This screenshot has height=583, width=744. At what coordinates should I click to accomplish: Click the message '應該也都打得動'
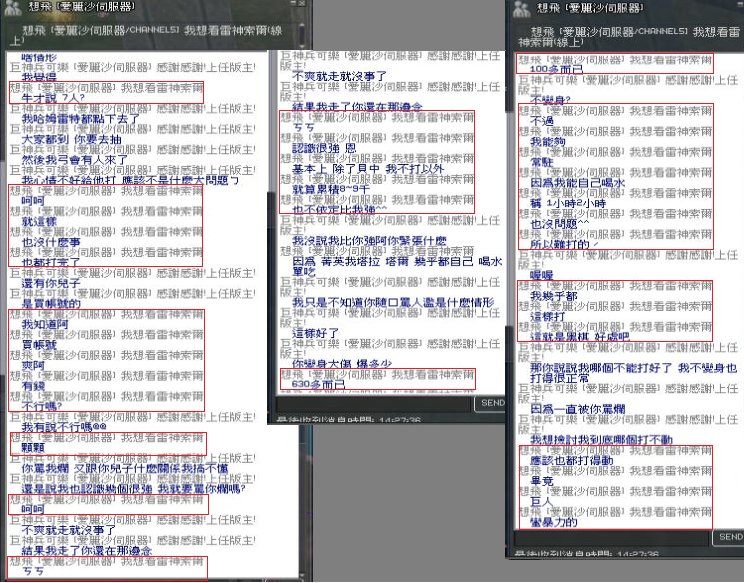click(x=571, y=460)
